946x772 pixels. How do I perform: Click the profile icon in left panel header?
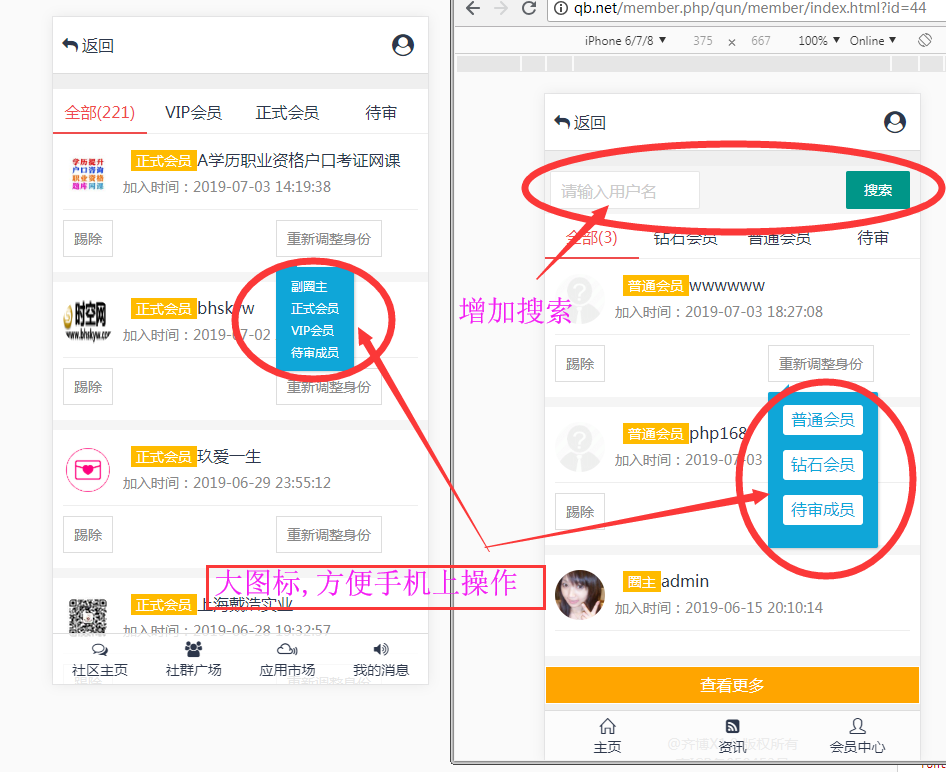(403, 45)
